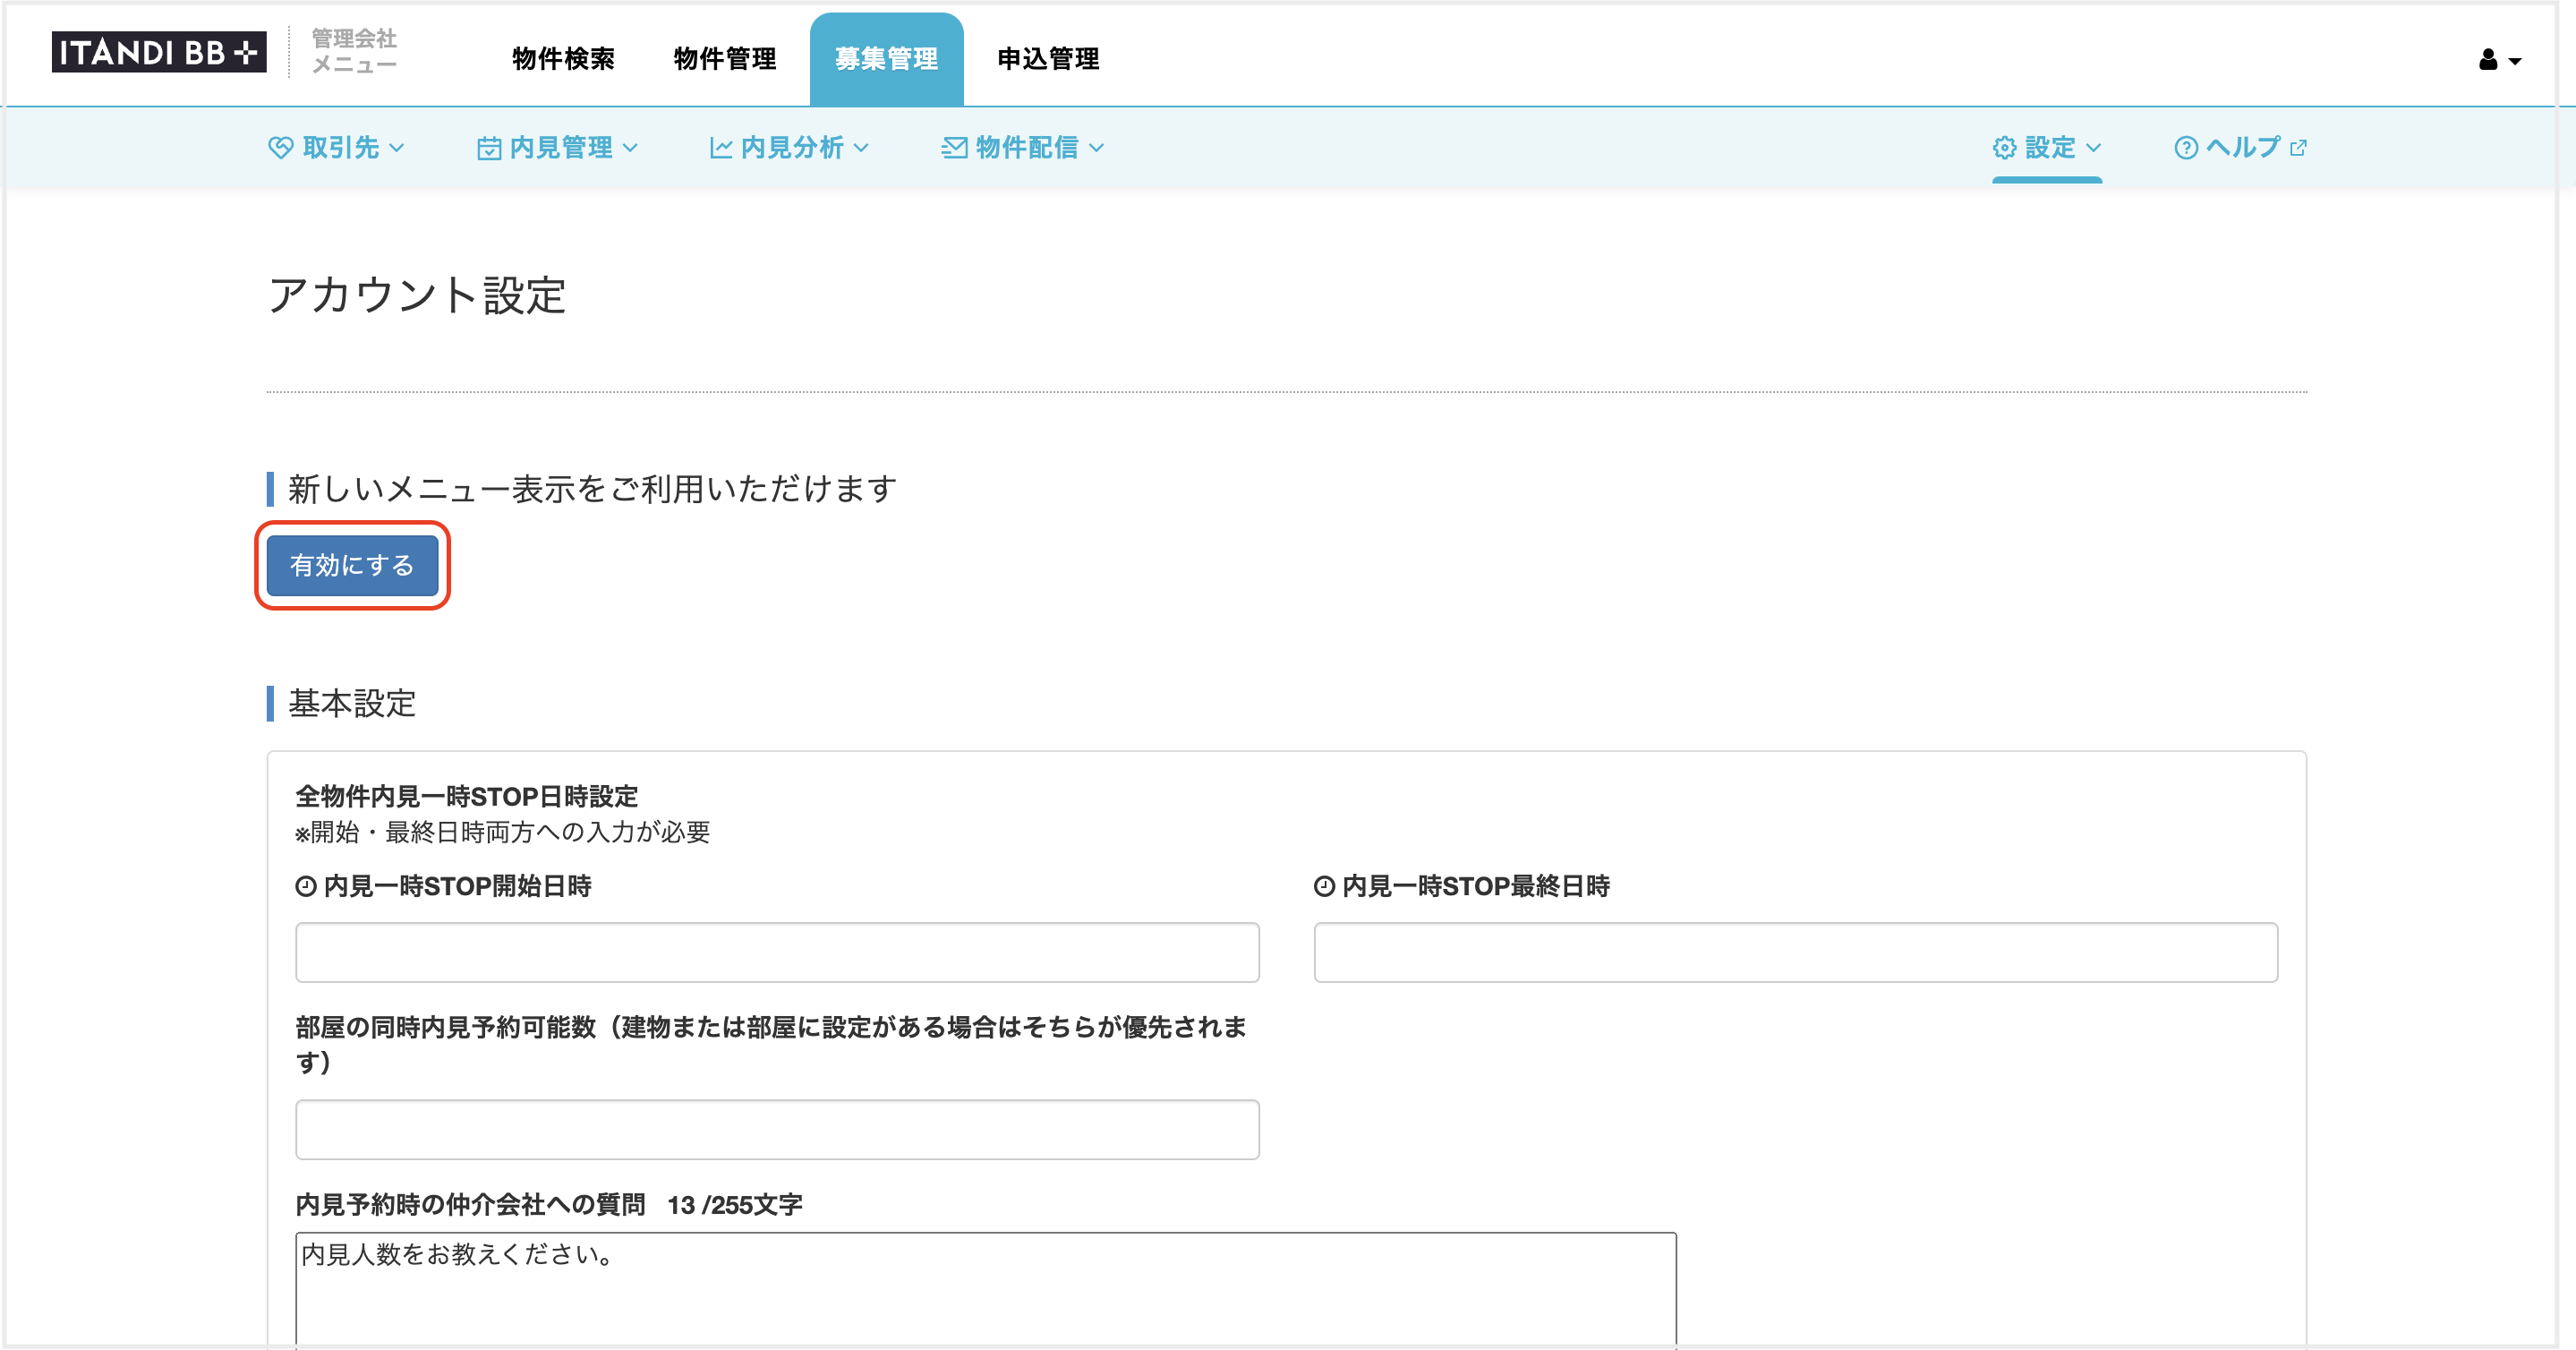Expand the 取引先 dropdown chevron
This screenshot has width=2576, height=1350.
(x=397, y=148)
